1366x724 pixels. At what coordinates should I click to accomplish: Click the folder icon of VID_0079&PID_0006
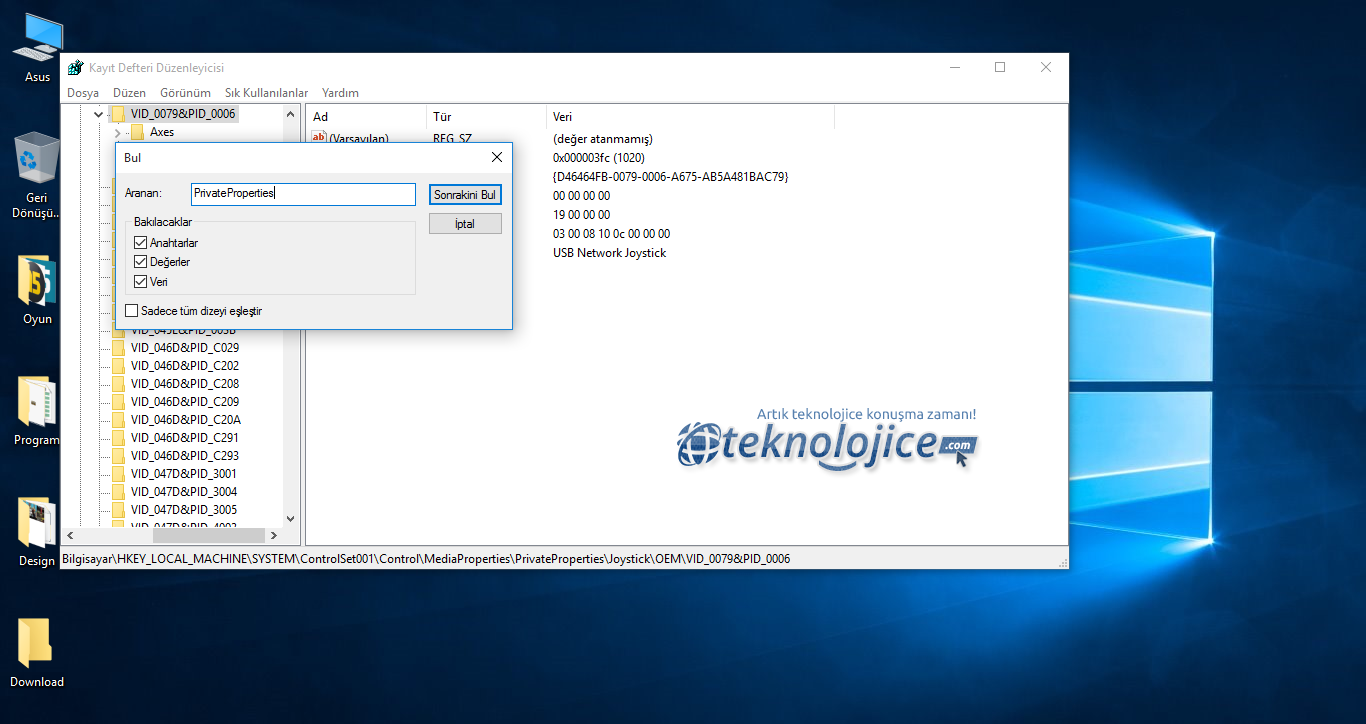(118, 114)
